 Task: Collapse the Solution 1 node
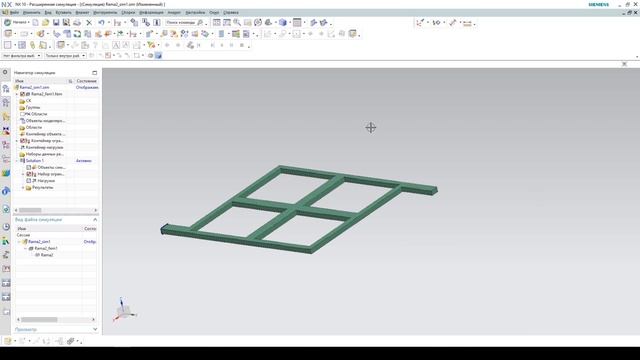click(17, 160)
